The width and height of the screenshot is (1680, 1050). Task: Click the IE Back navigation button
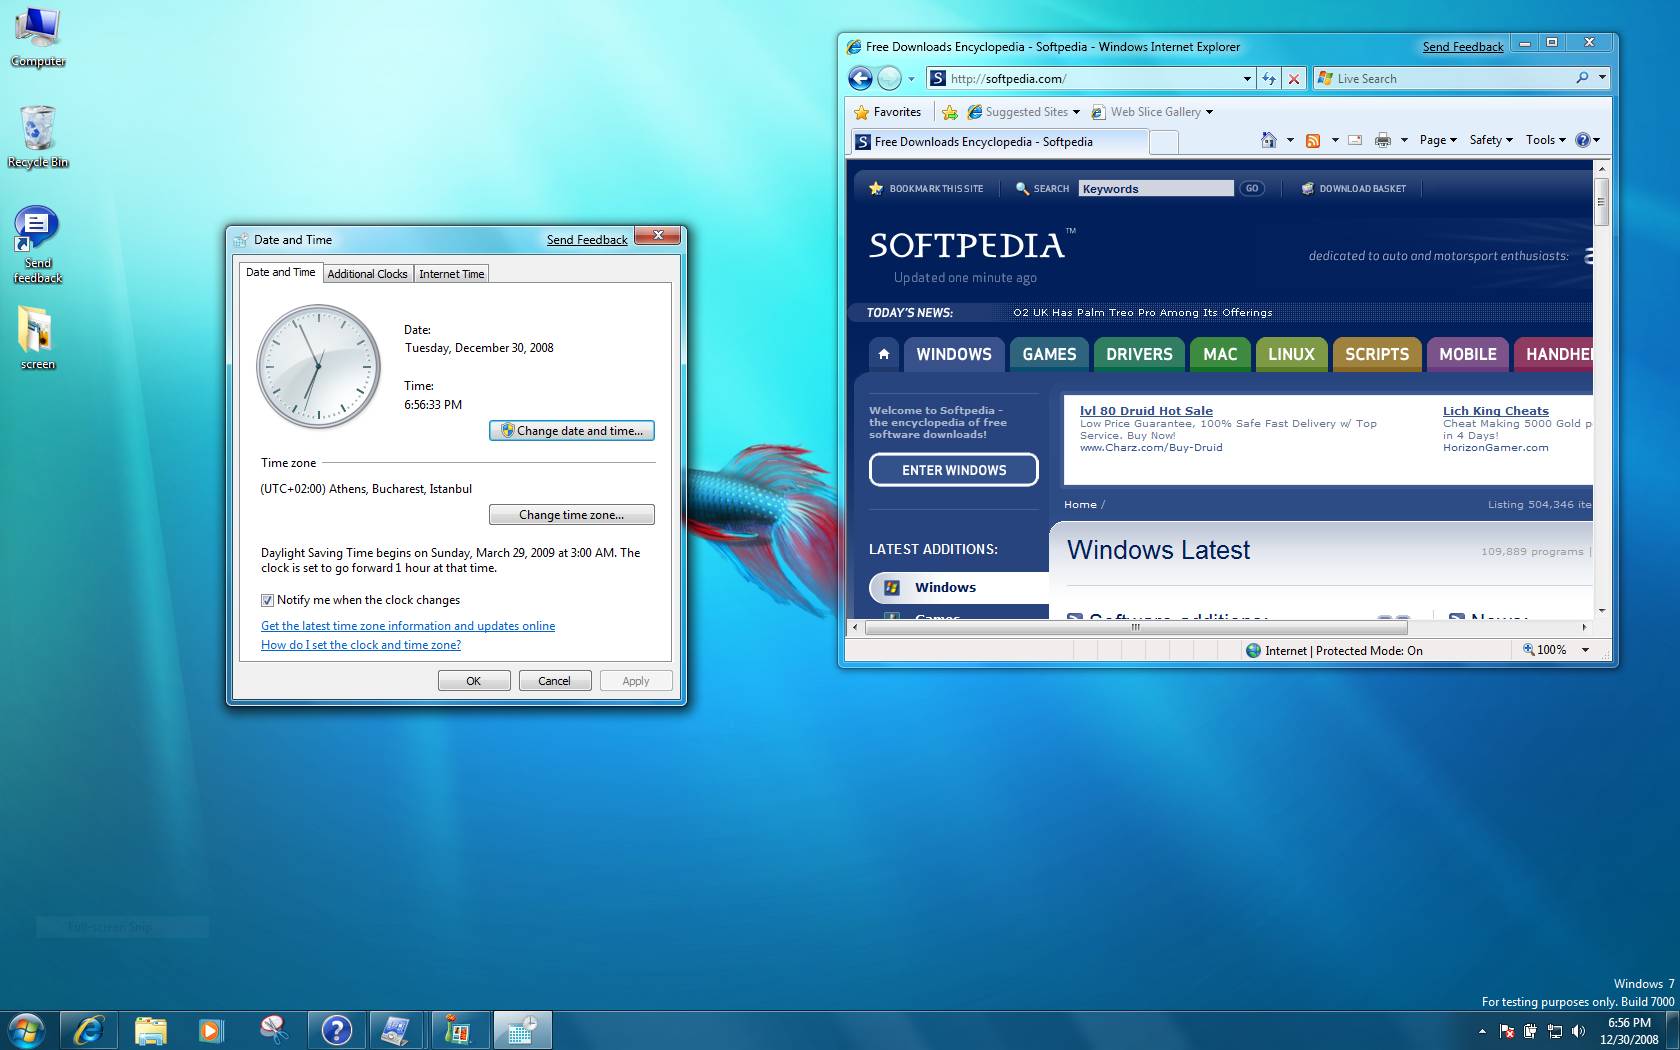pos(860,78)
